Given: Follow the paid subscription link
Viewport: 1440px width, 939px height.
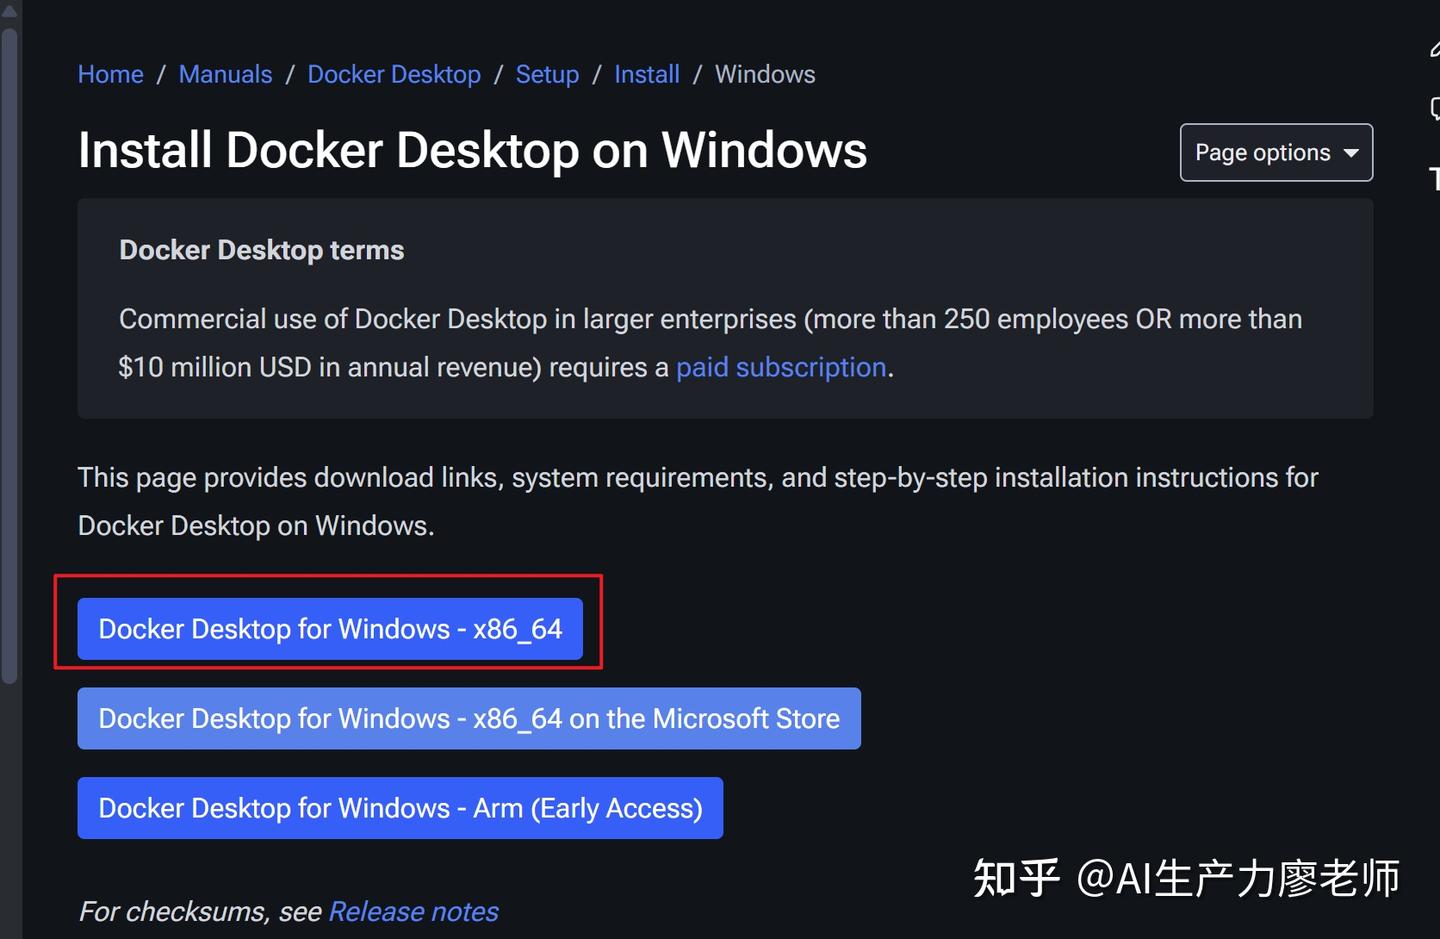Looking at the screenshot, I should click(x=781, y=368).
